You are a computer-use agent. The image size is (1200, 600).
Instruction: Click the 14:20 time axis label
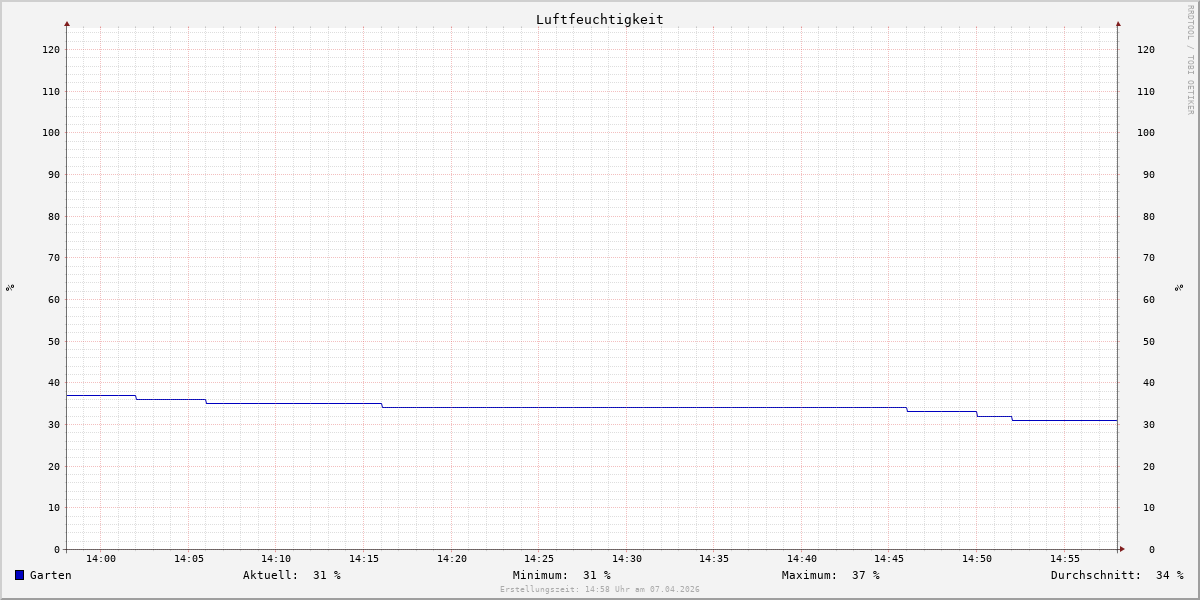click(x=452, y=559)
